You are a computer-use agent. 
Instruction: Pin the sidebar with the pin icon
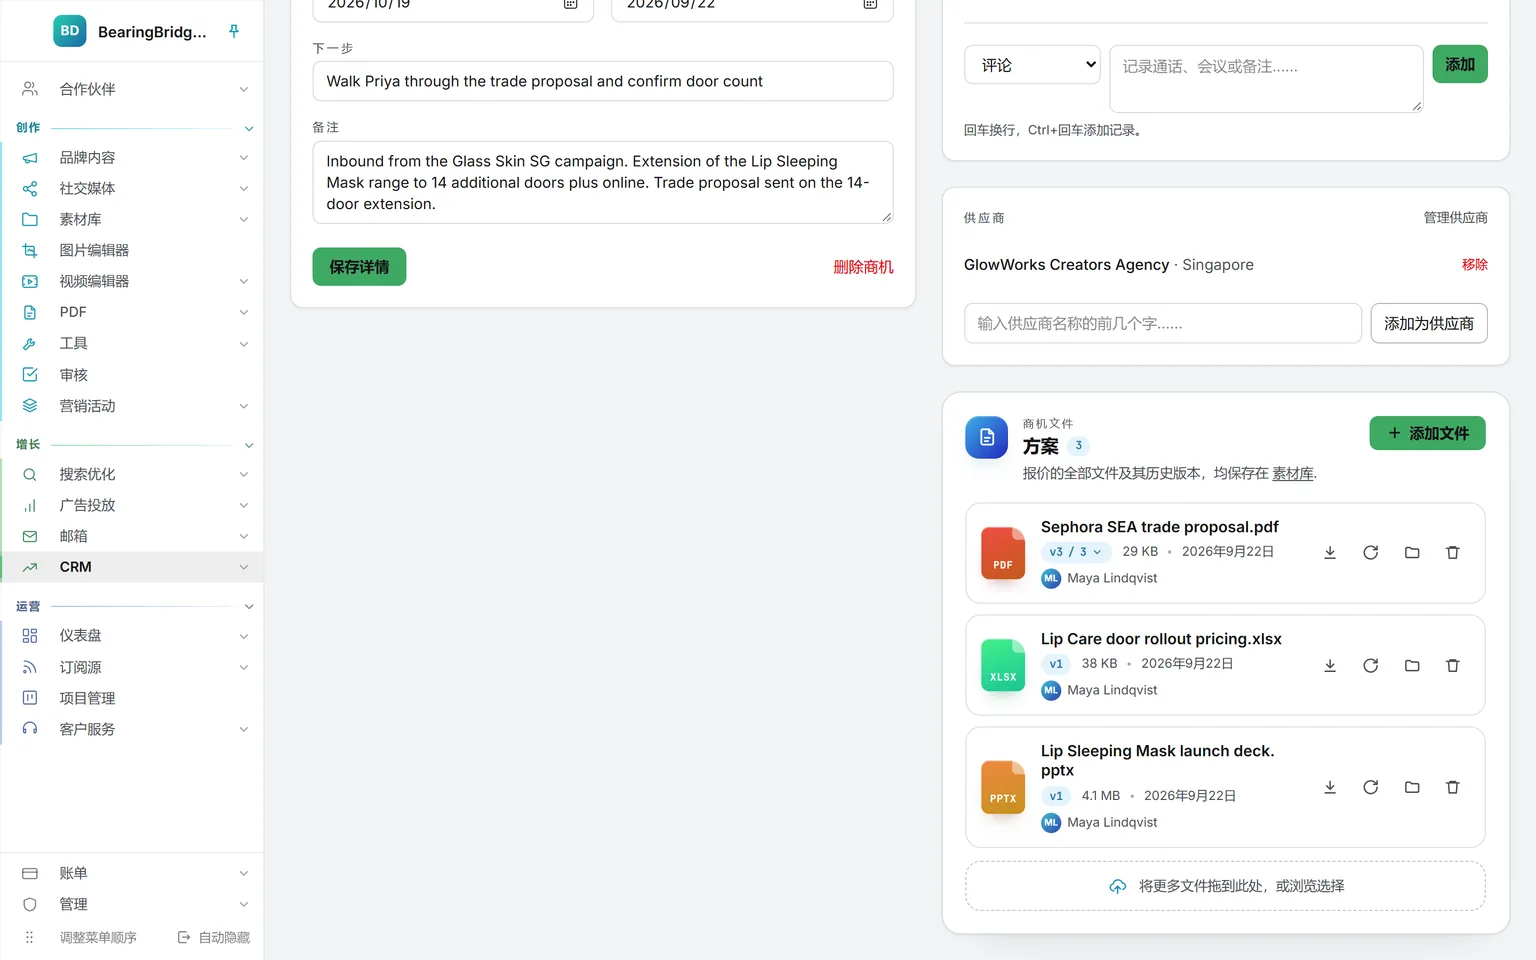coord(234,31)
